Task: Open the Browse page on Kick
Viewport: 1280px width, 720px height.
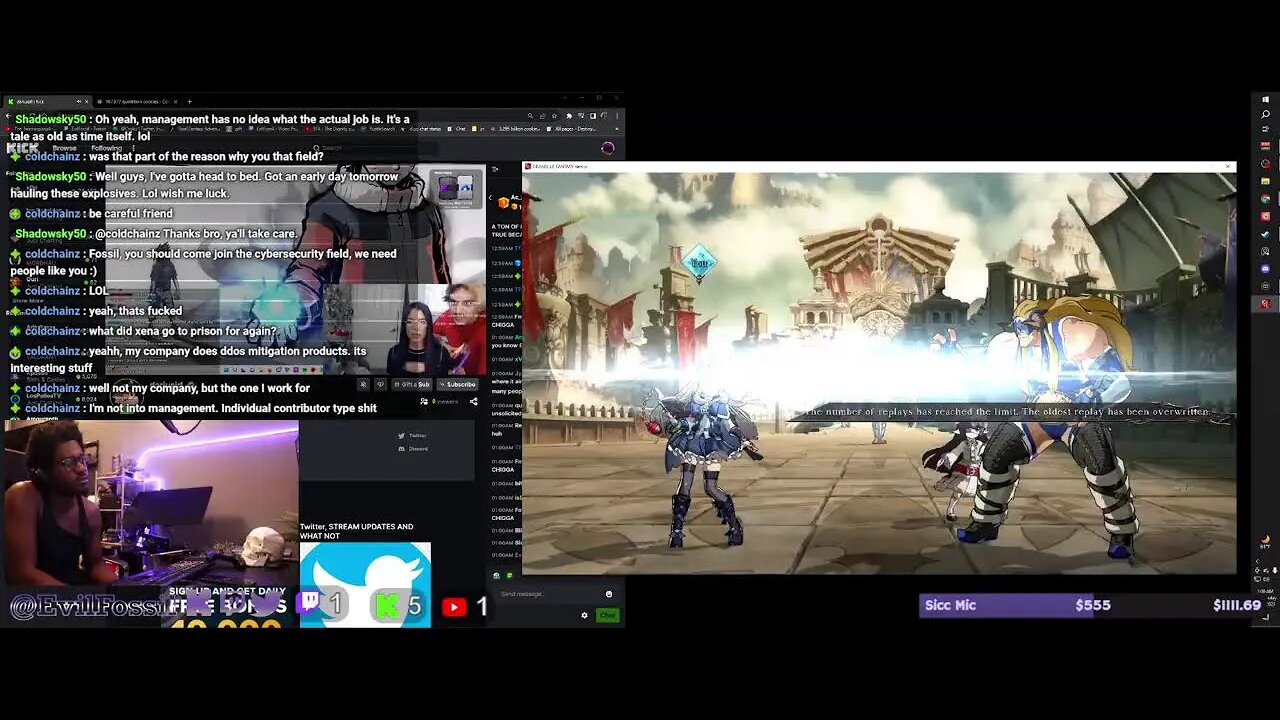Action: [x=64, y=148]
